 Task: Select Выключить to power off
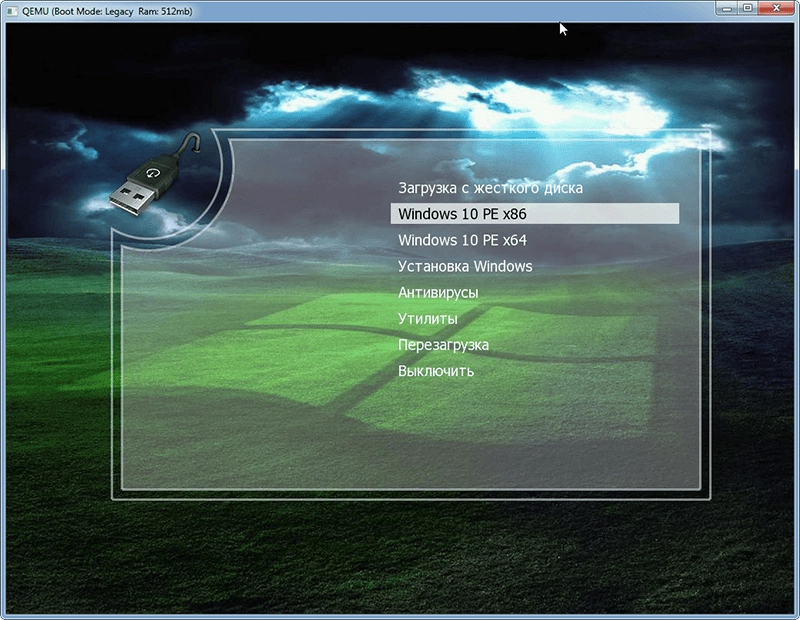point(436,371)
